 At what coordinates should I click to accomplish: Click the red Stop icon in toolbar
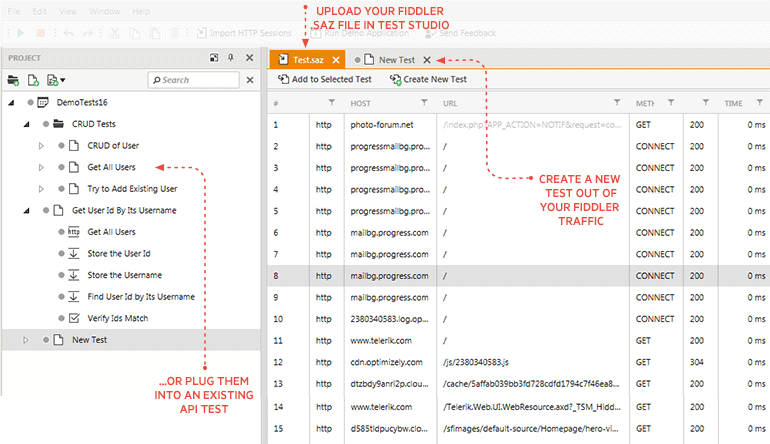click(x=41, y=33)
